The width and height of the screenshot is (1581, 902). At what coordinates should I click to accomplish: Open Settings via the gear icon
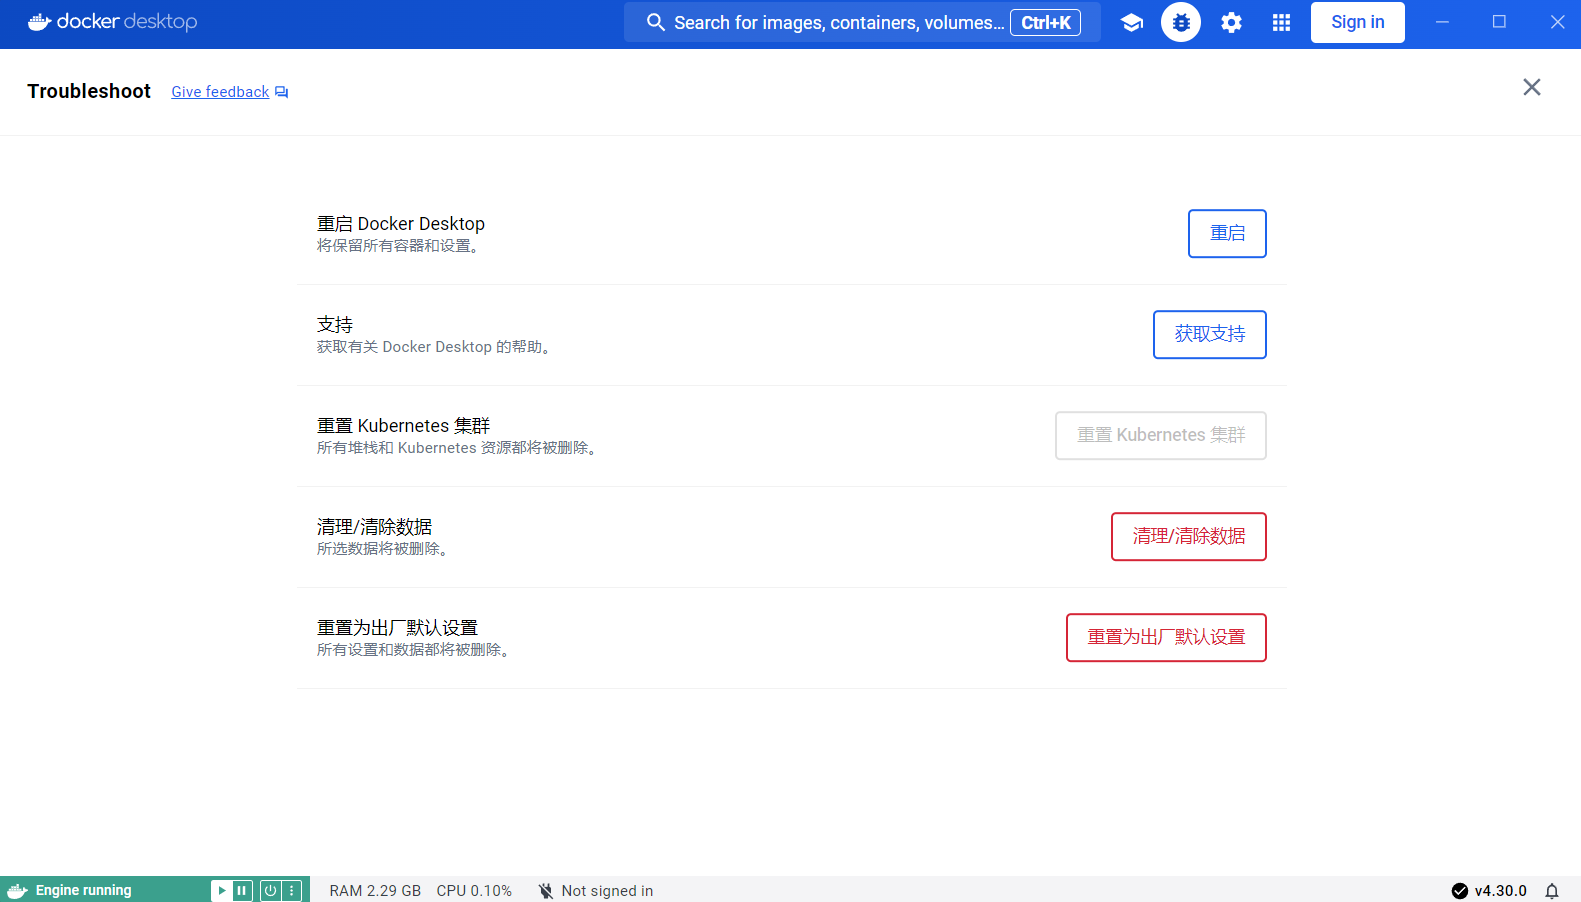(x=1231, y=22)
